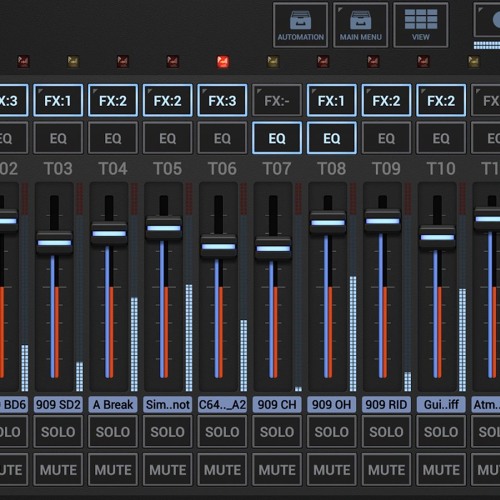This screenshot has width=500, height=500.
Task: Click the T06 volume fader knob
Action: pos(218,246)
